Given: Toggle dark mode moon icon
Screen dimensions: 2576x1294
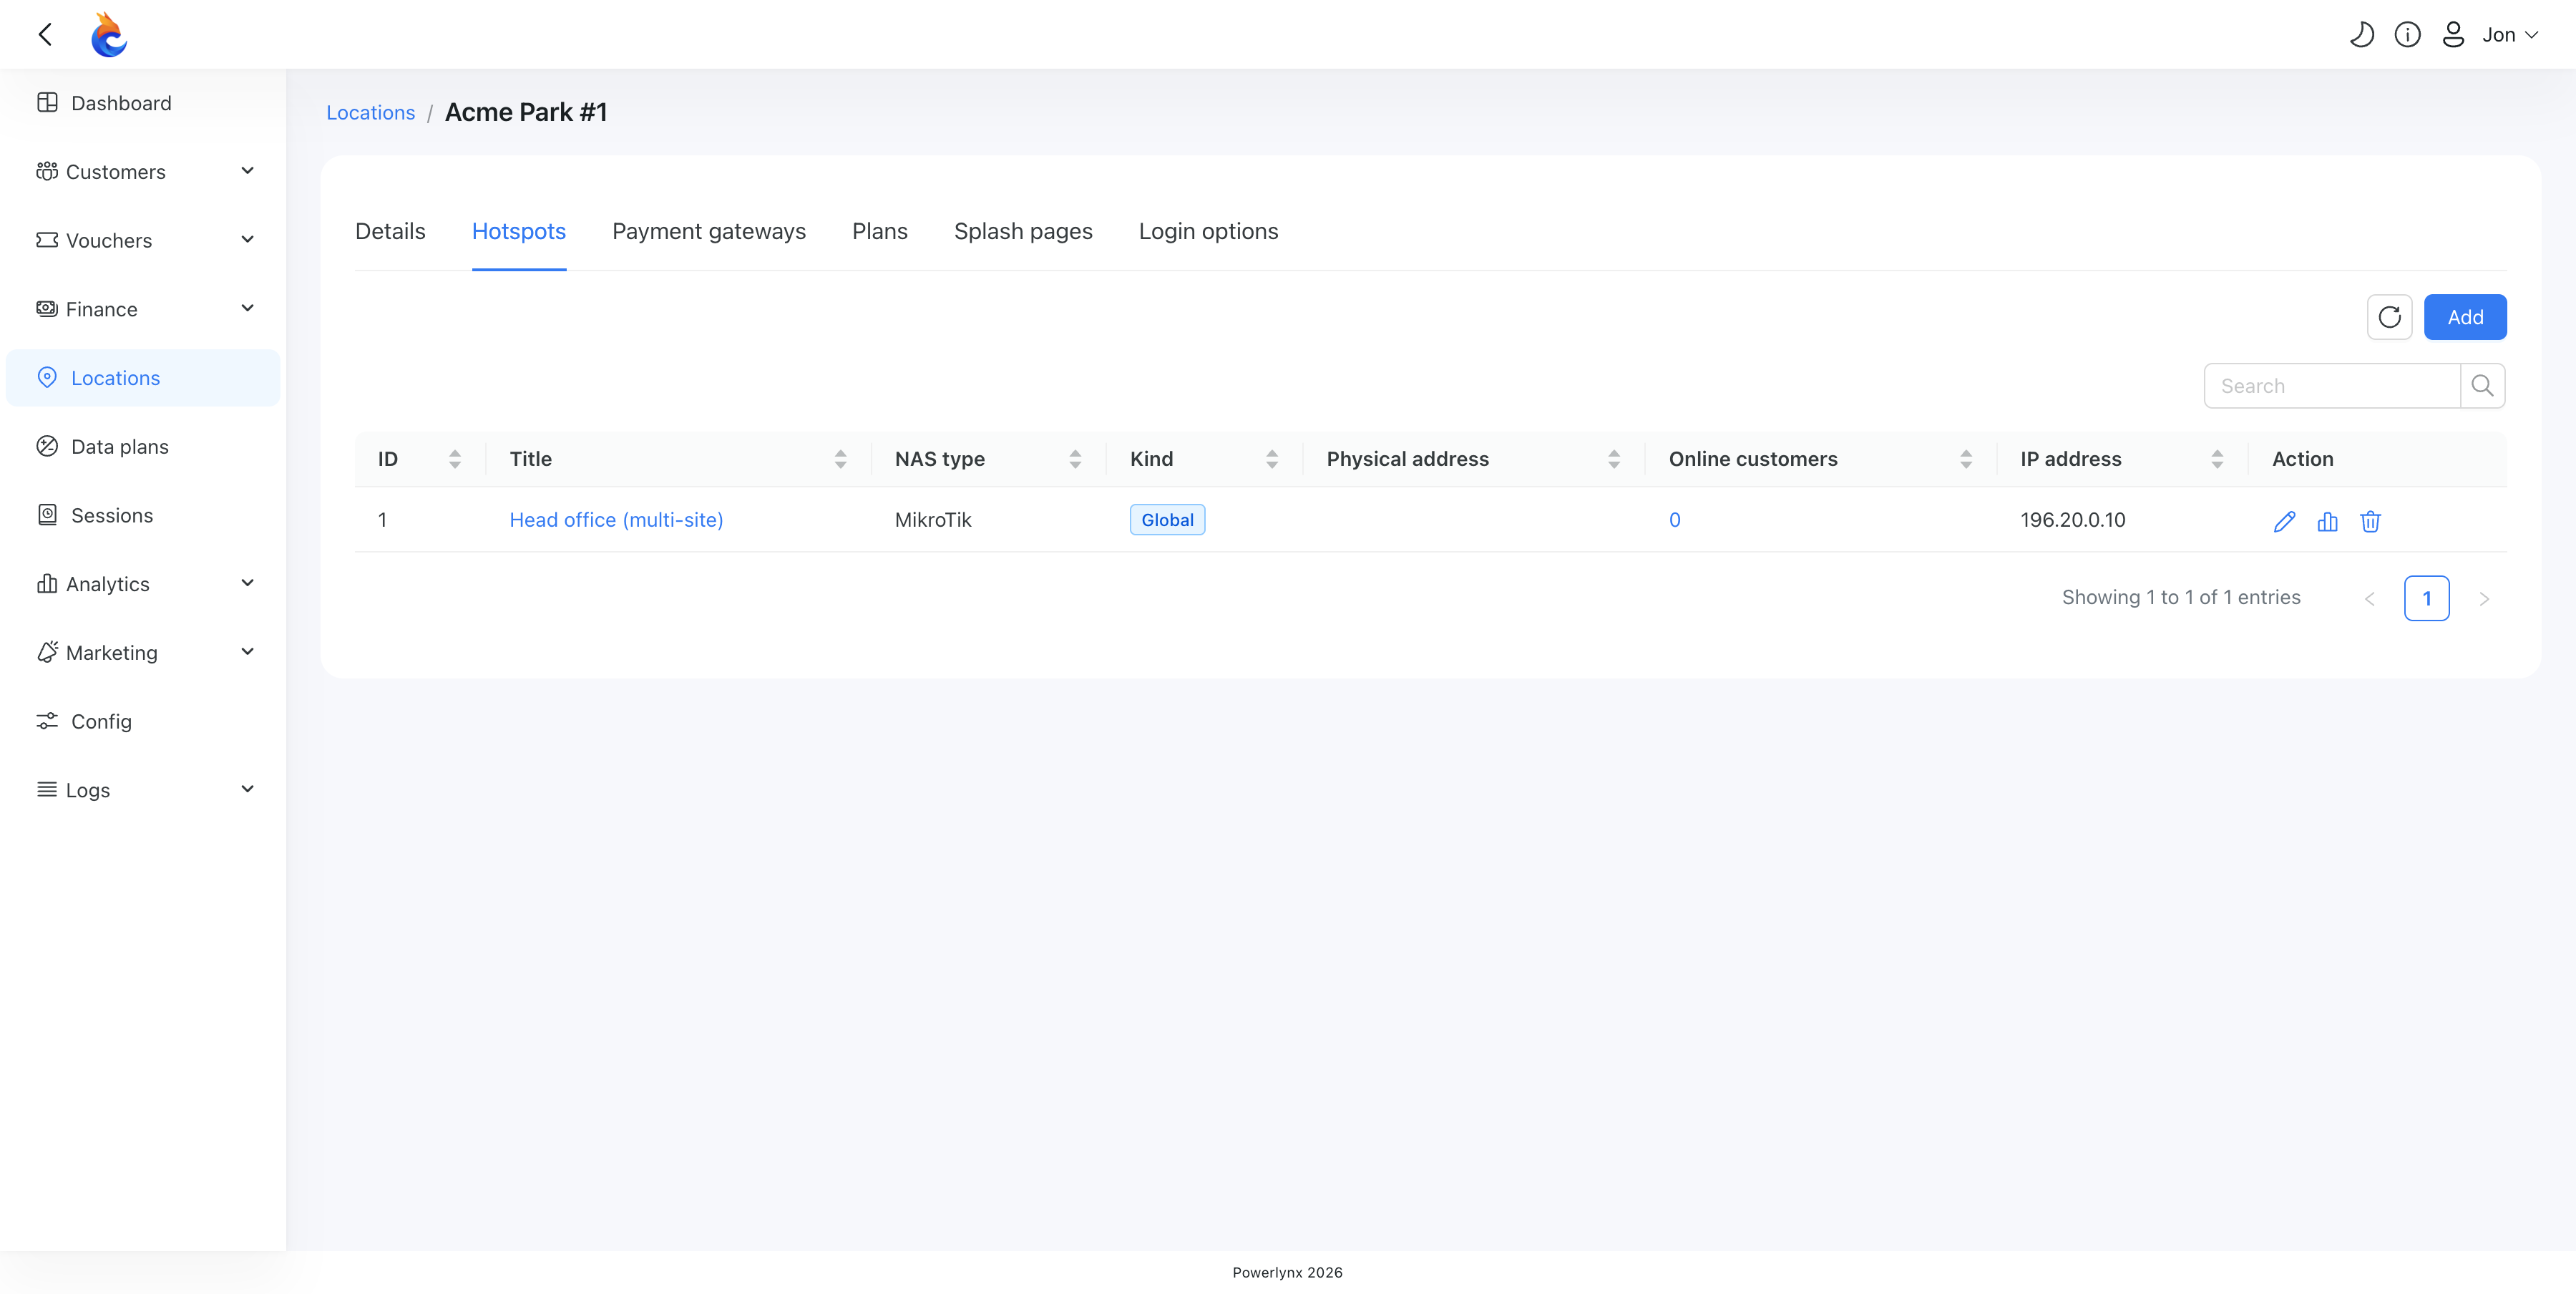Looking at the screenshot, I should pos(2361,35).
